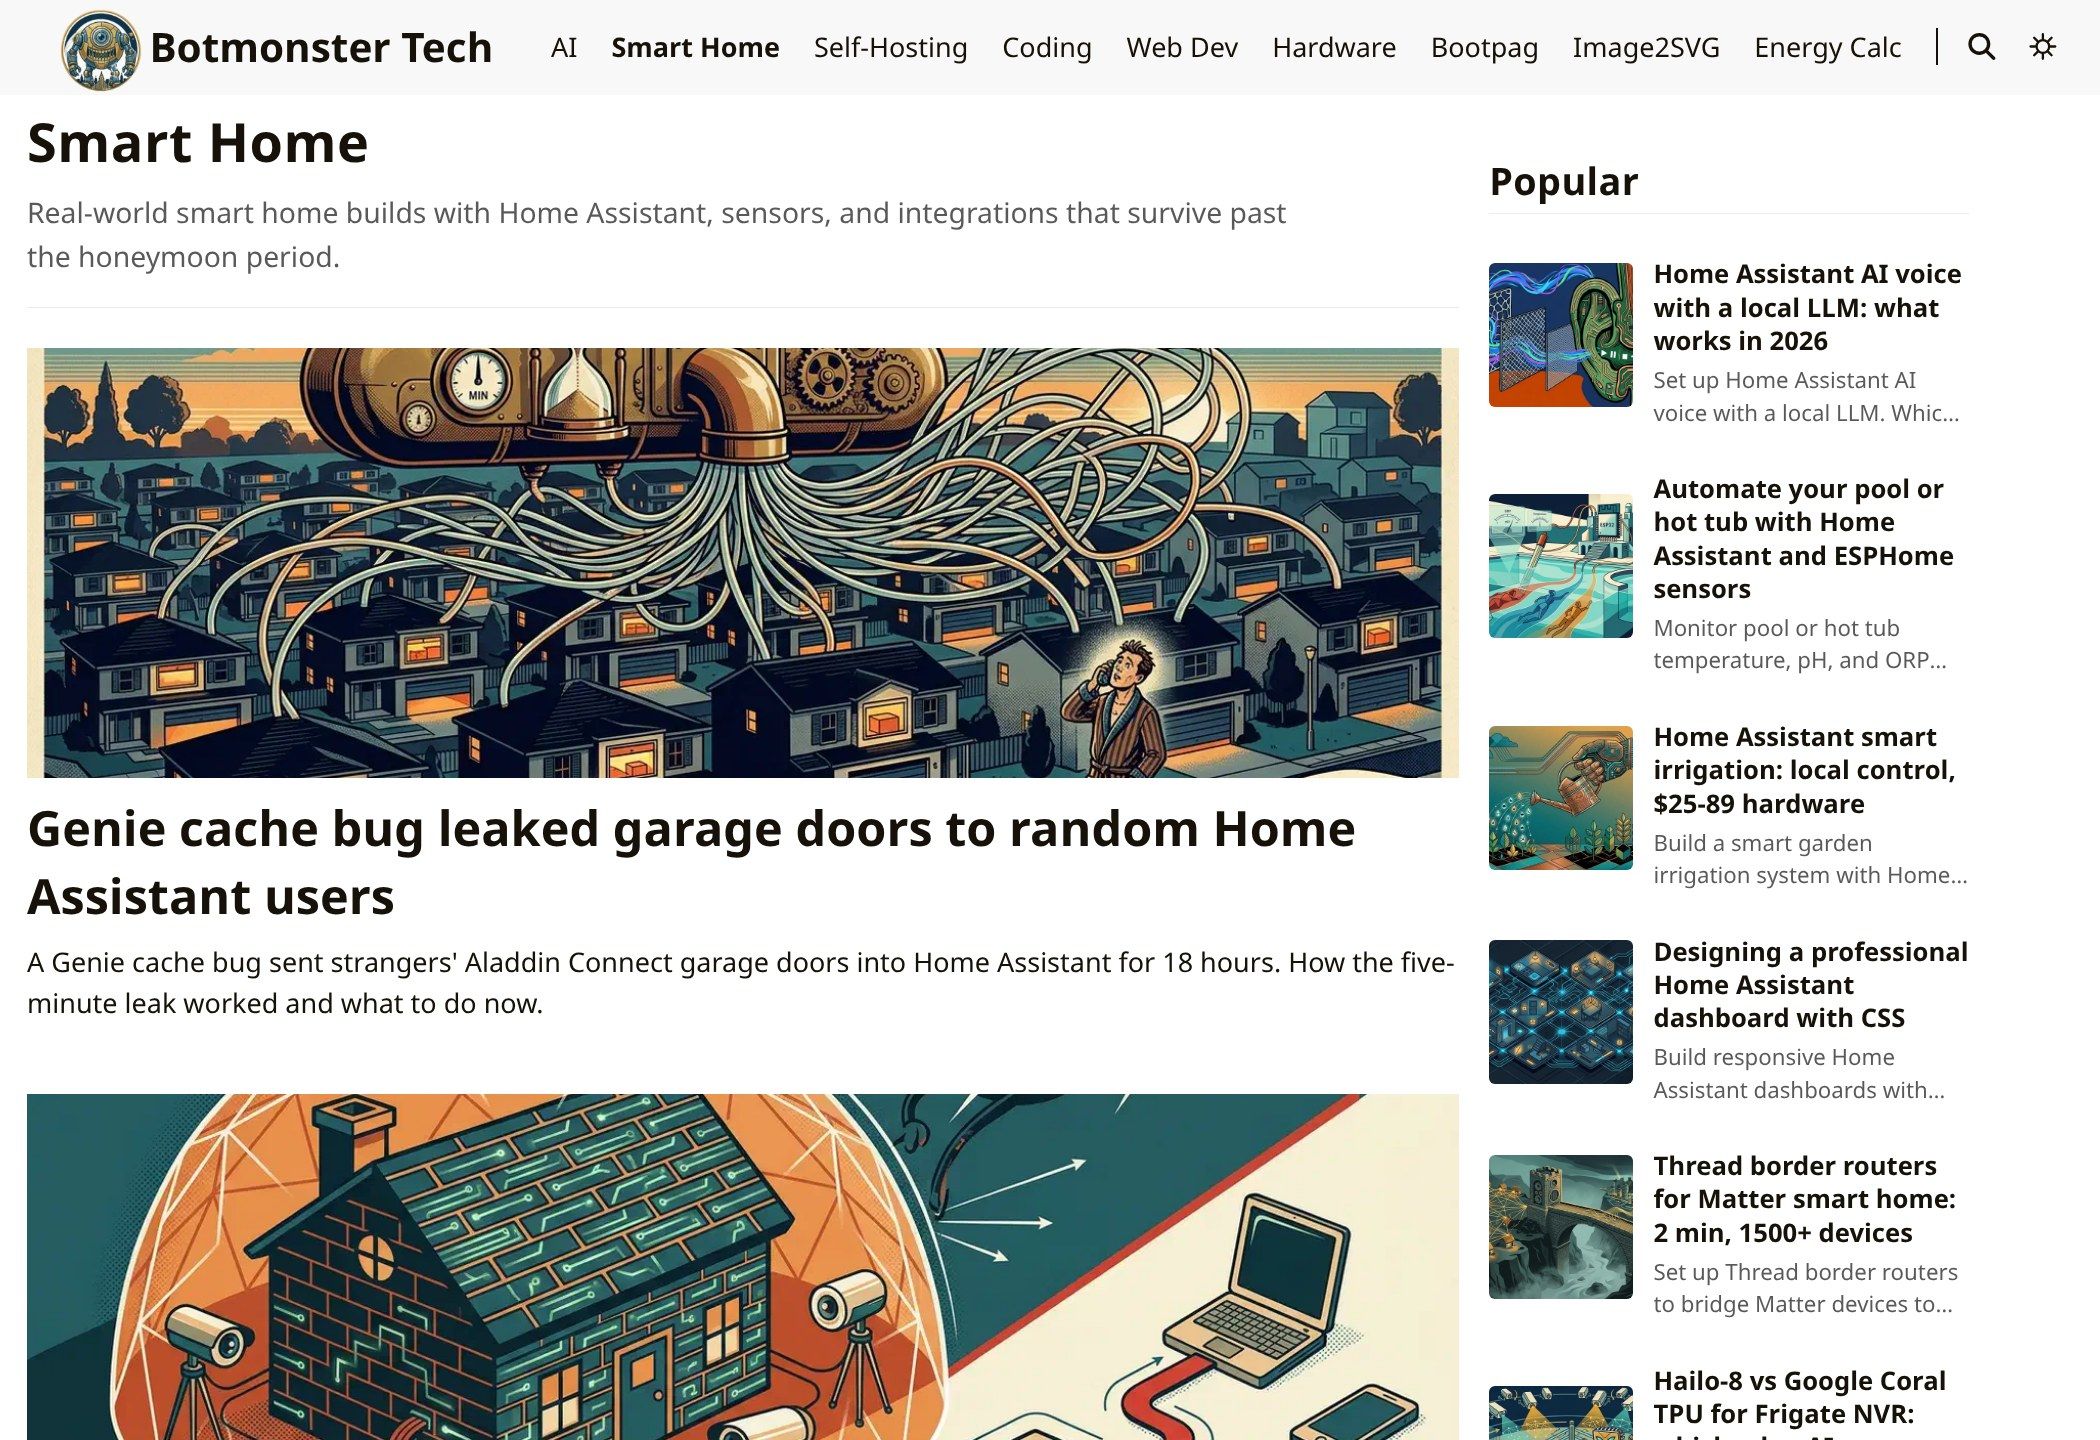Open the Energy Calc tool link
Viewport: 2100px width, 1440px height.
coord(1827,47)
